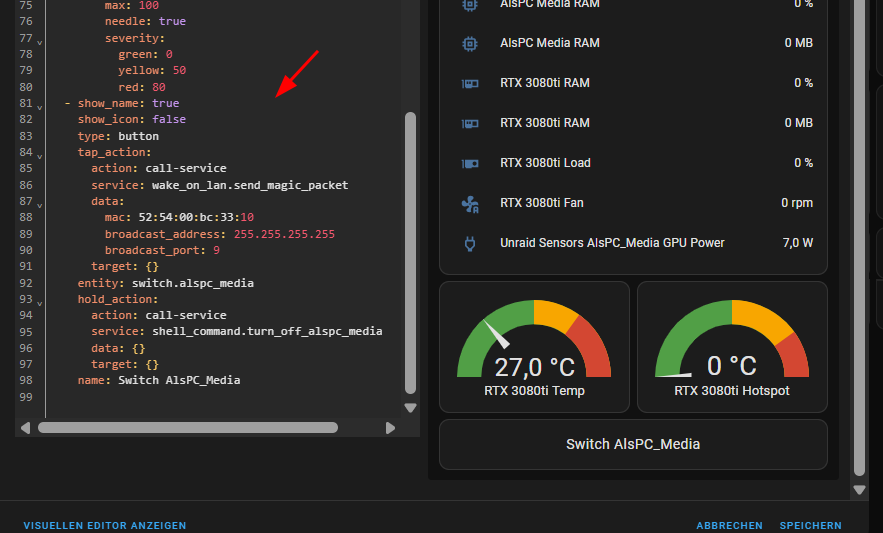Click the memory icon for RTX 3080ti RAM MB

pos(470,123)
